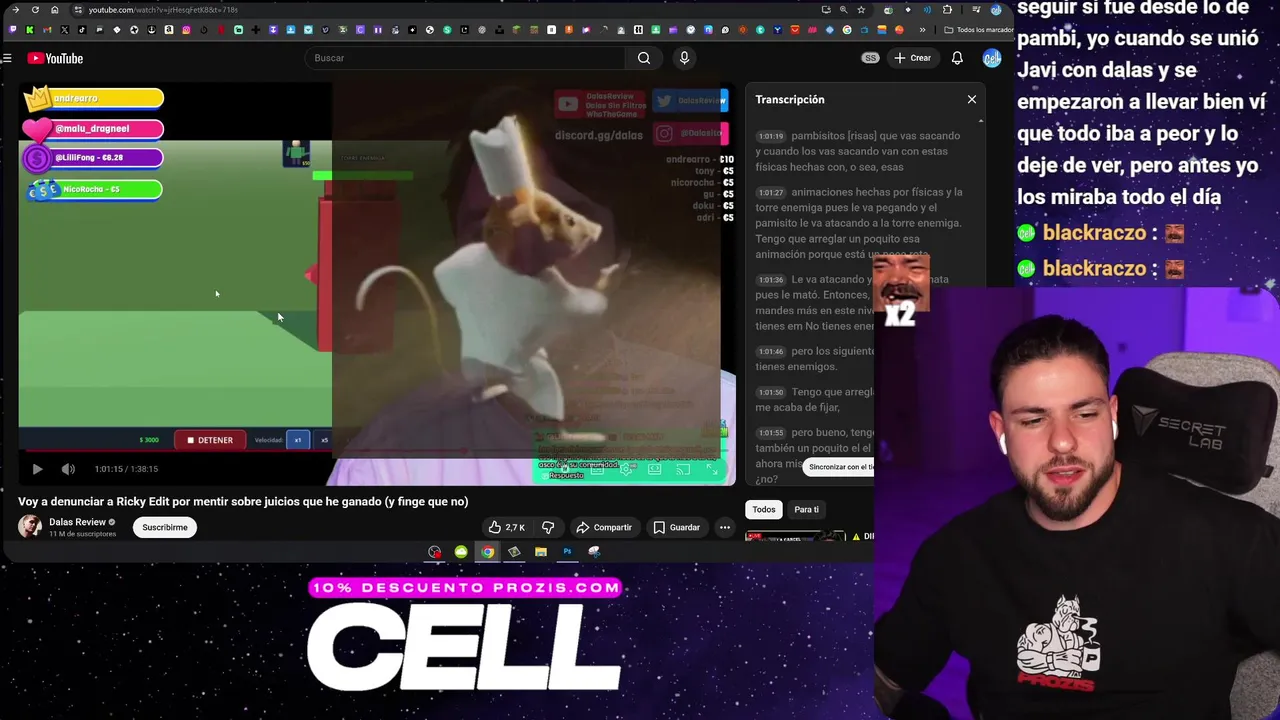
Task: Click Sincronizar con el tiempo button
Action: click(x=840, y=467)
